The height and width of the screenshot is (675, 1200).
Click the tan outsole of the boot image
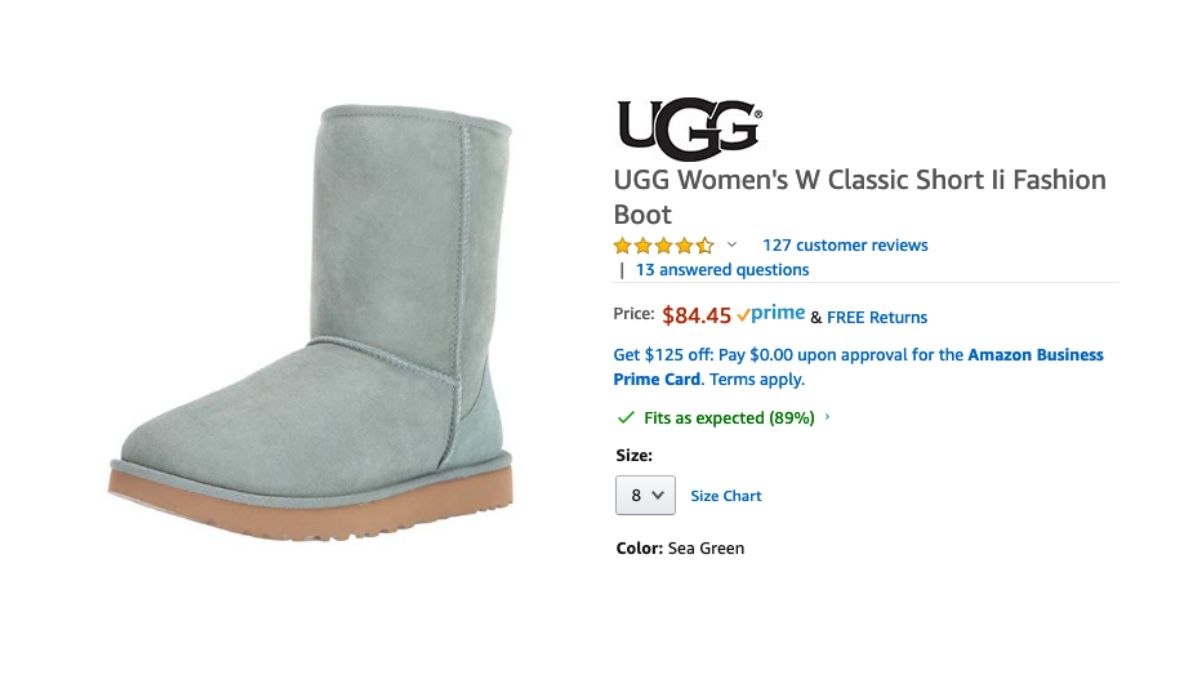pyautogui.click(x=310, y=501)
